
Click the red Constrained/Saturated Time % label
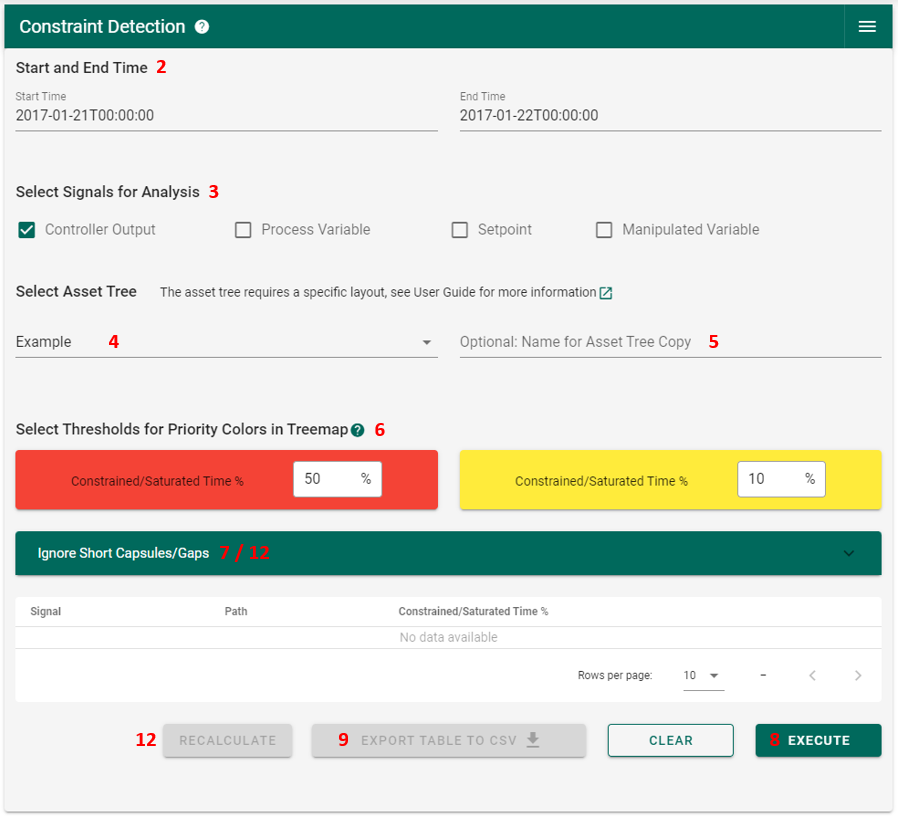coord(157,481)
